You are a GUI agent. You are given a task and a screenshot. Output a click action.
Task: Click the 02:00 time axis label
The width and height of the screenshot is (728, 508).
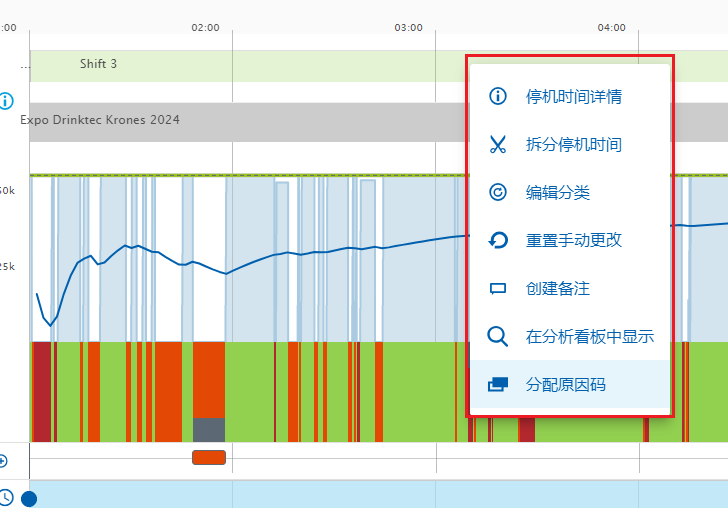tap(205, 28)
